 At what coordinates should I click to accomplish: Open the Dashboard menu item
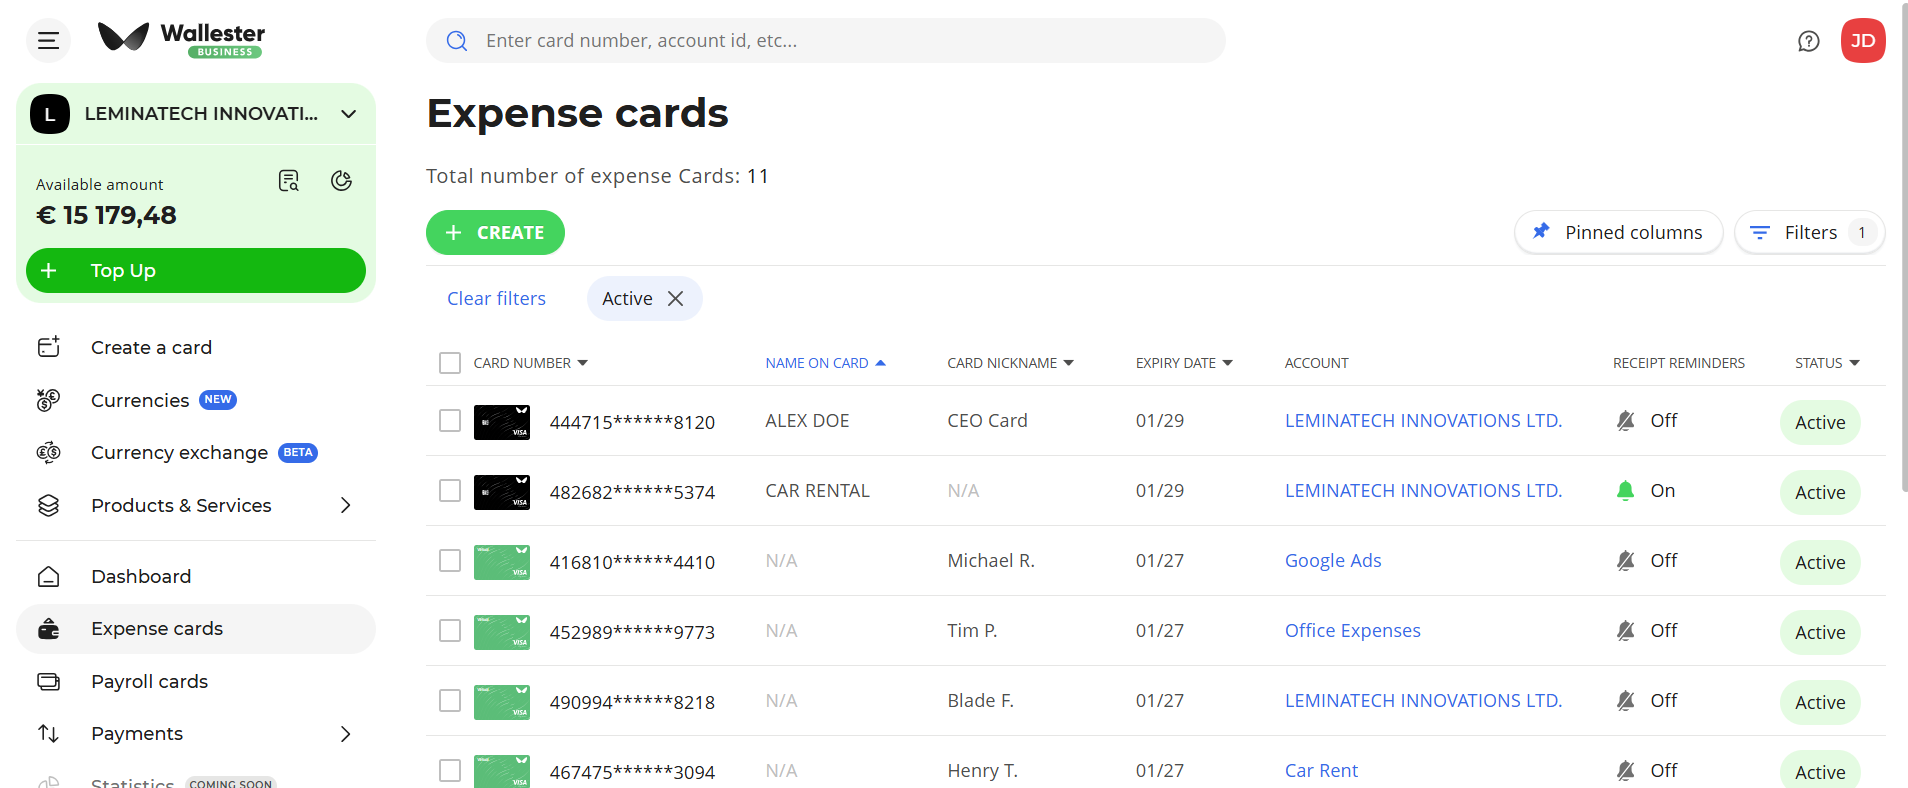point(141,577)
